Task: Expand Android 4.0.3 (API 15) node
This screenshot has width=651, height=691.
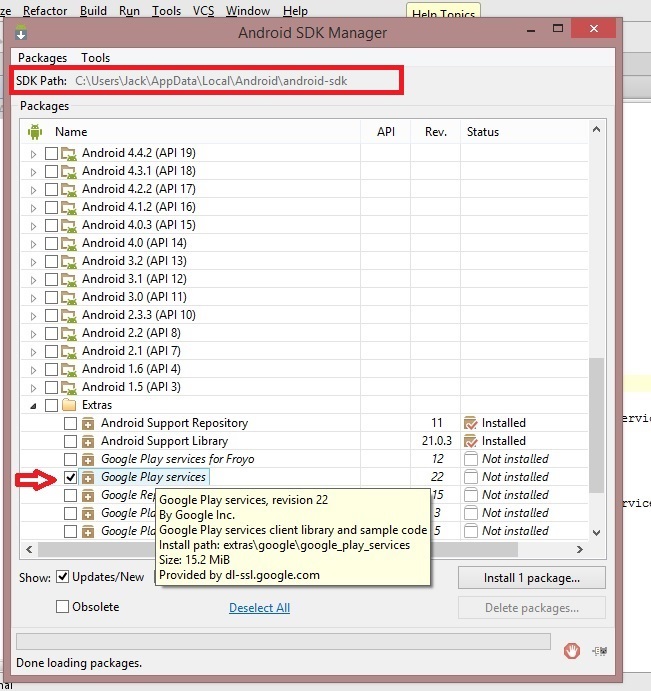Action: tap(33, 226)
